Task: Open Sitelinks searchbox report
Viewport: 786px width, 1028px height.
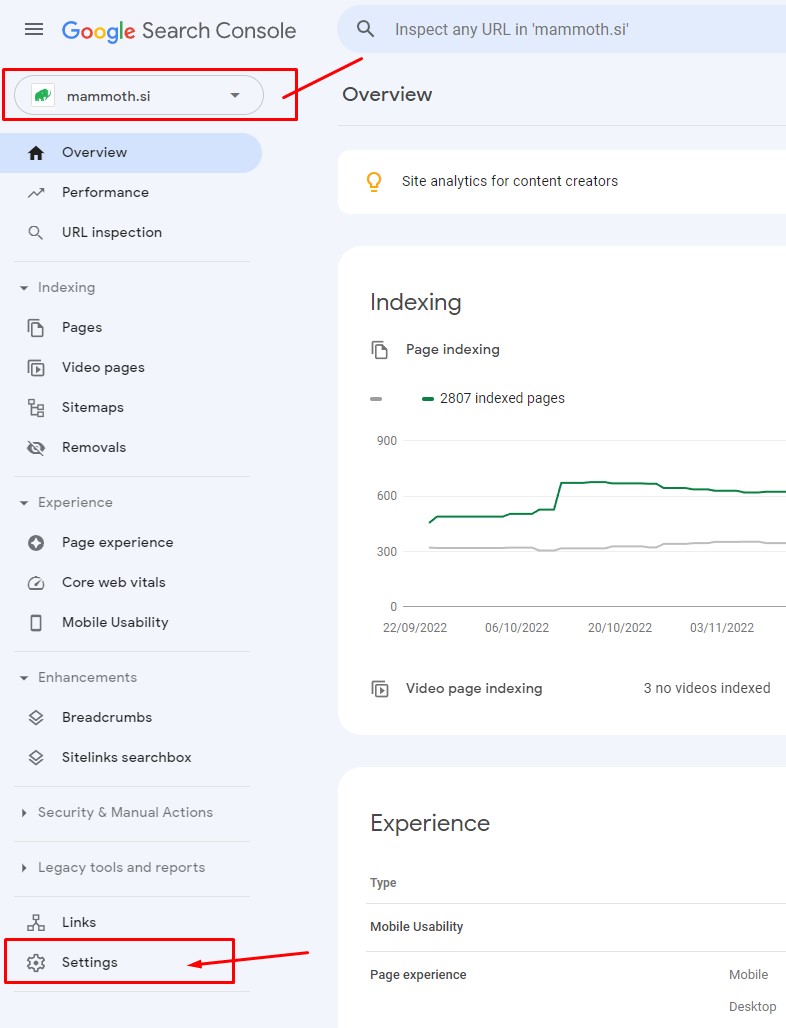Action: 130,757
